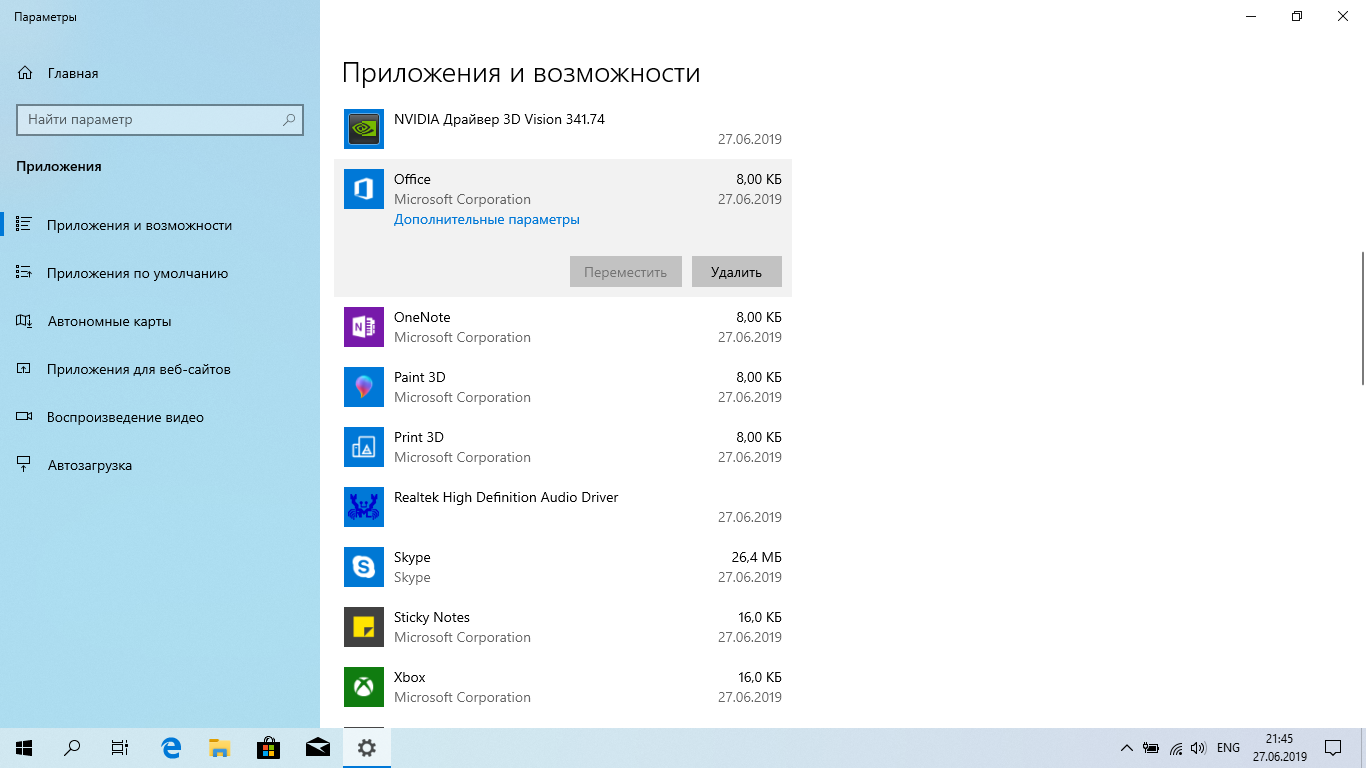Open Автозагрузка settings page
Image resolution: width=1366 pixels, height=768 pixels.
click(89, 465)
